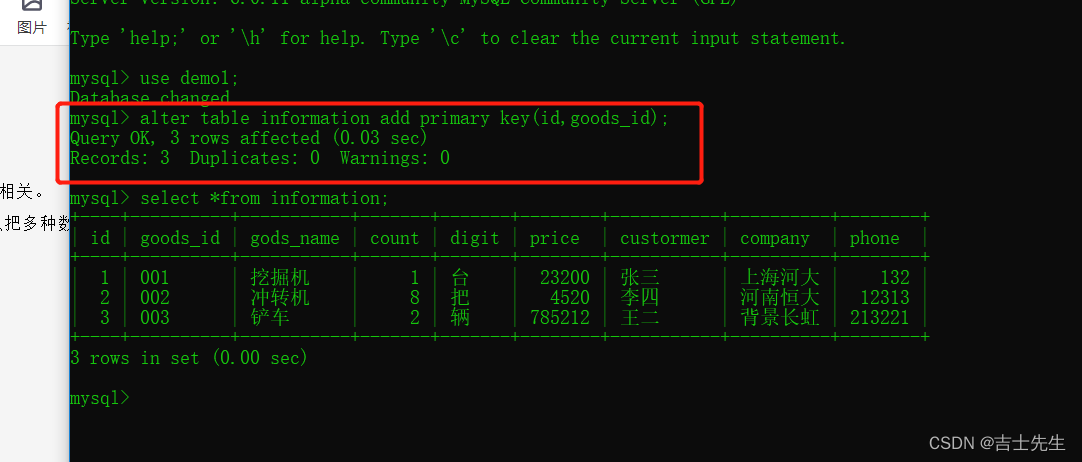Viewport: 1082px width, 462px height.
Task: Click the 'count' column header
Action: tap(395, 239)
